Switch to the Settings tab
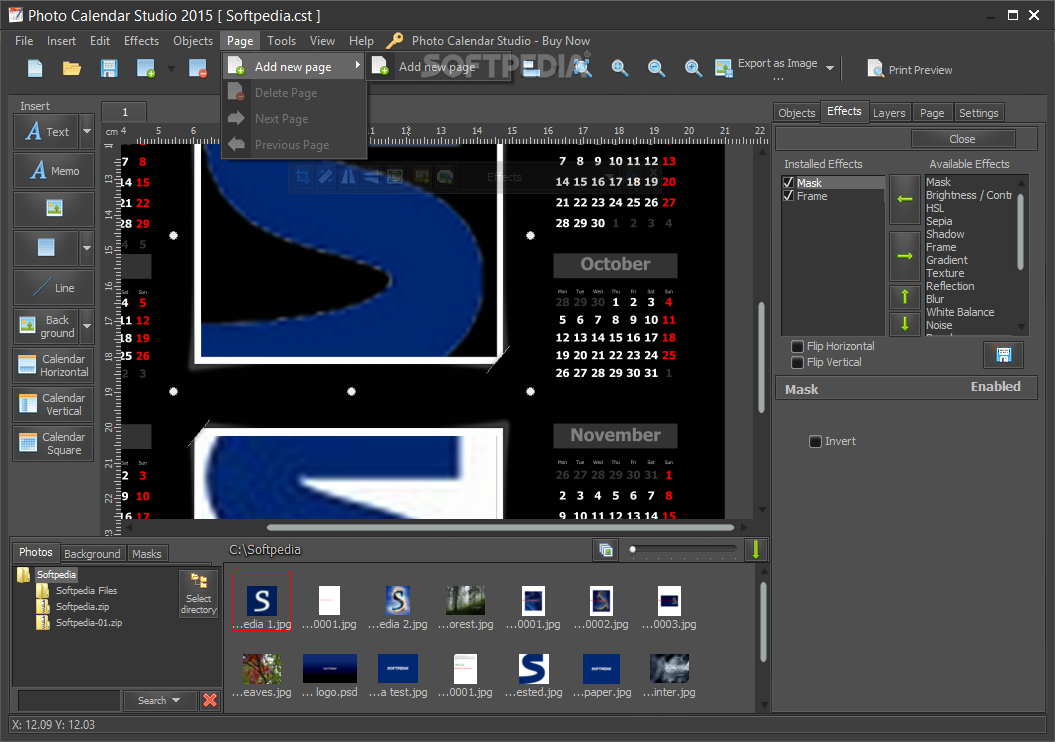 (x=978, y=113)
